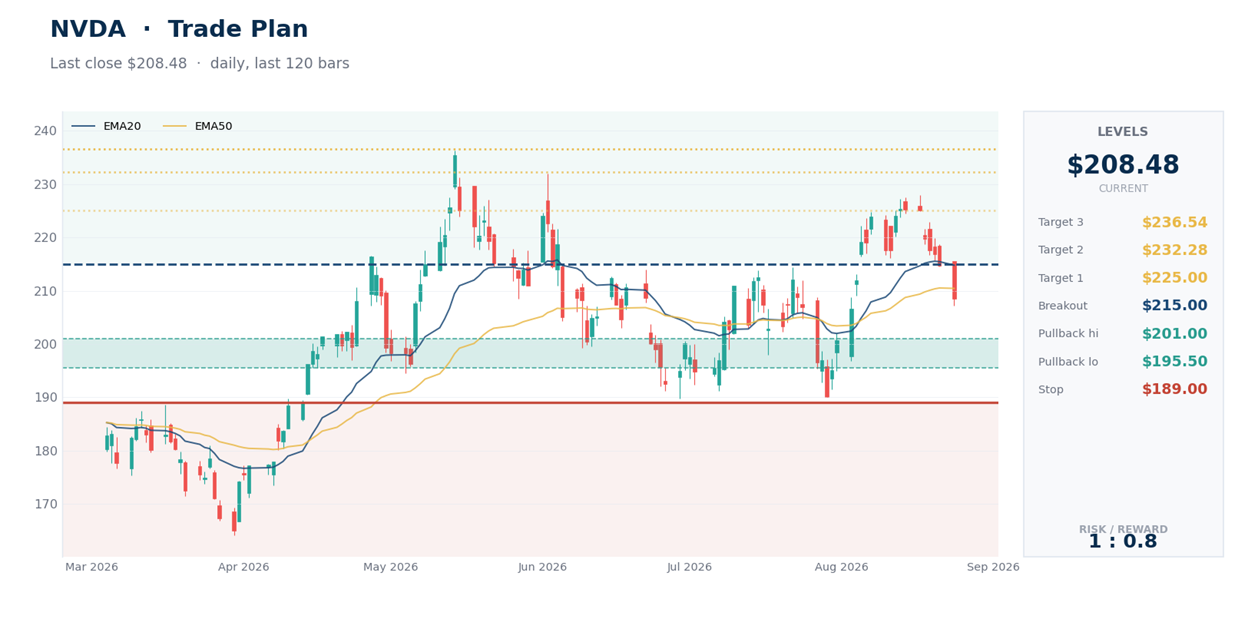
Task: Click the Target 1 label
Action: point(1061,278)
